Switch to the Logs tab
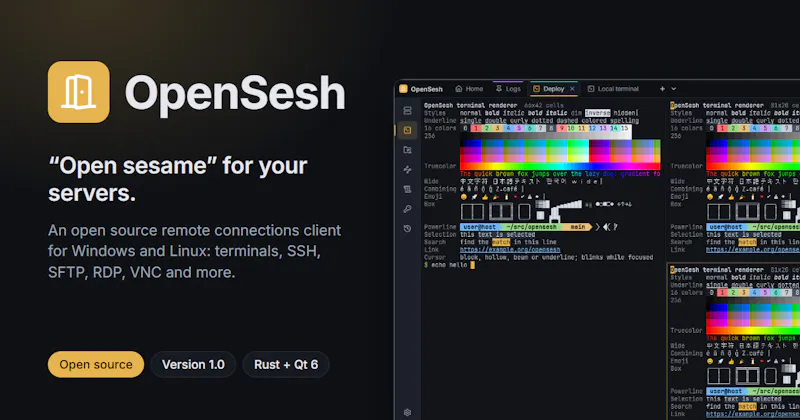This screenshot has width=800, height=420. tap(508, 89)
